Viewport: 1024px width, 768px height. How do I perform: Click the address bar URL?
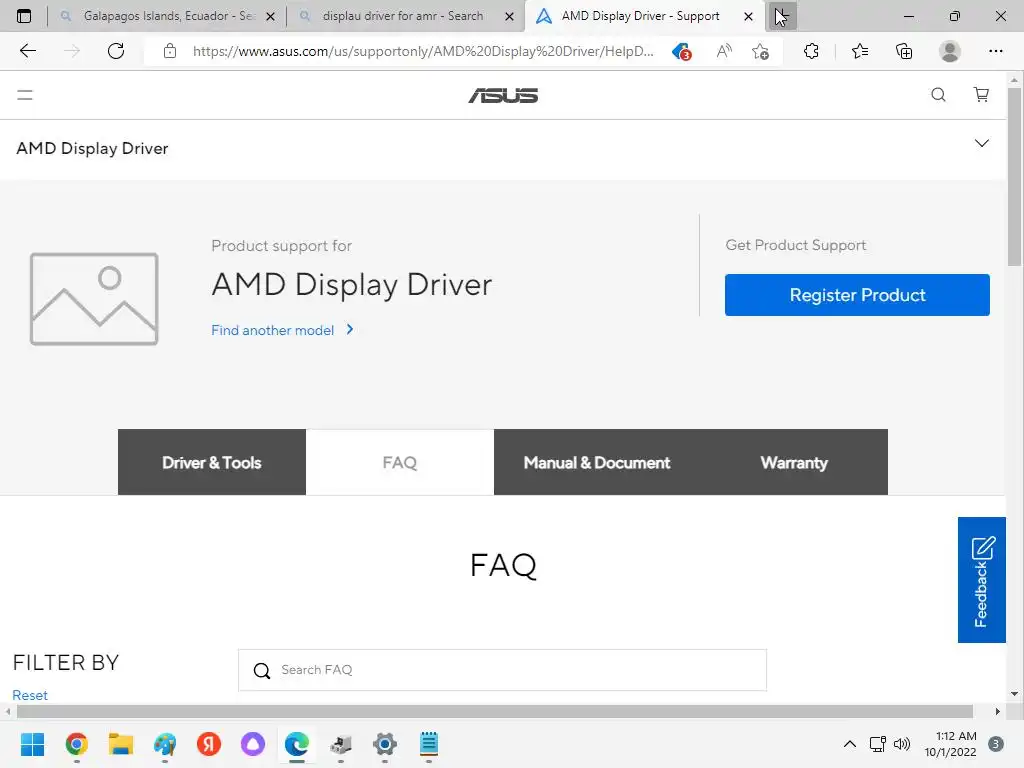[423, 51]
